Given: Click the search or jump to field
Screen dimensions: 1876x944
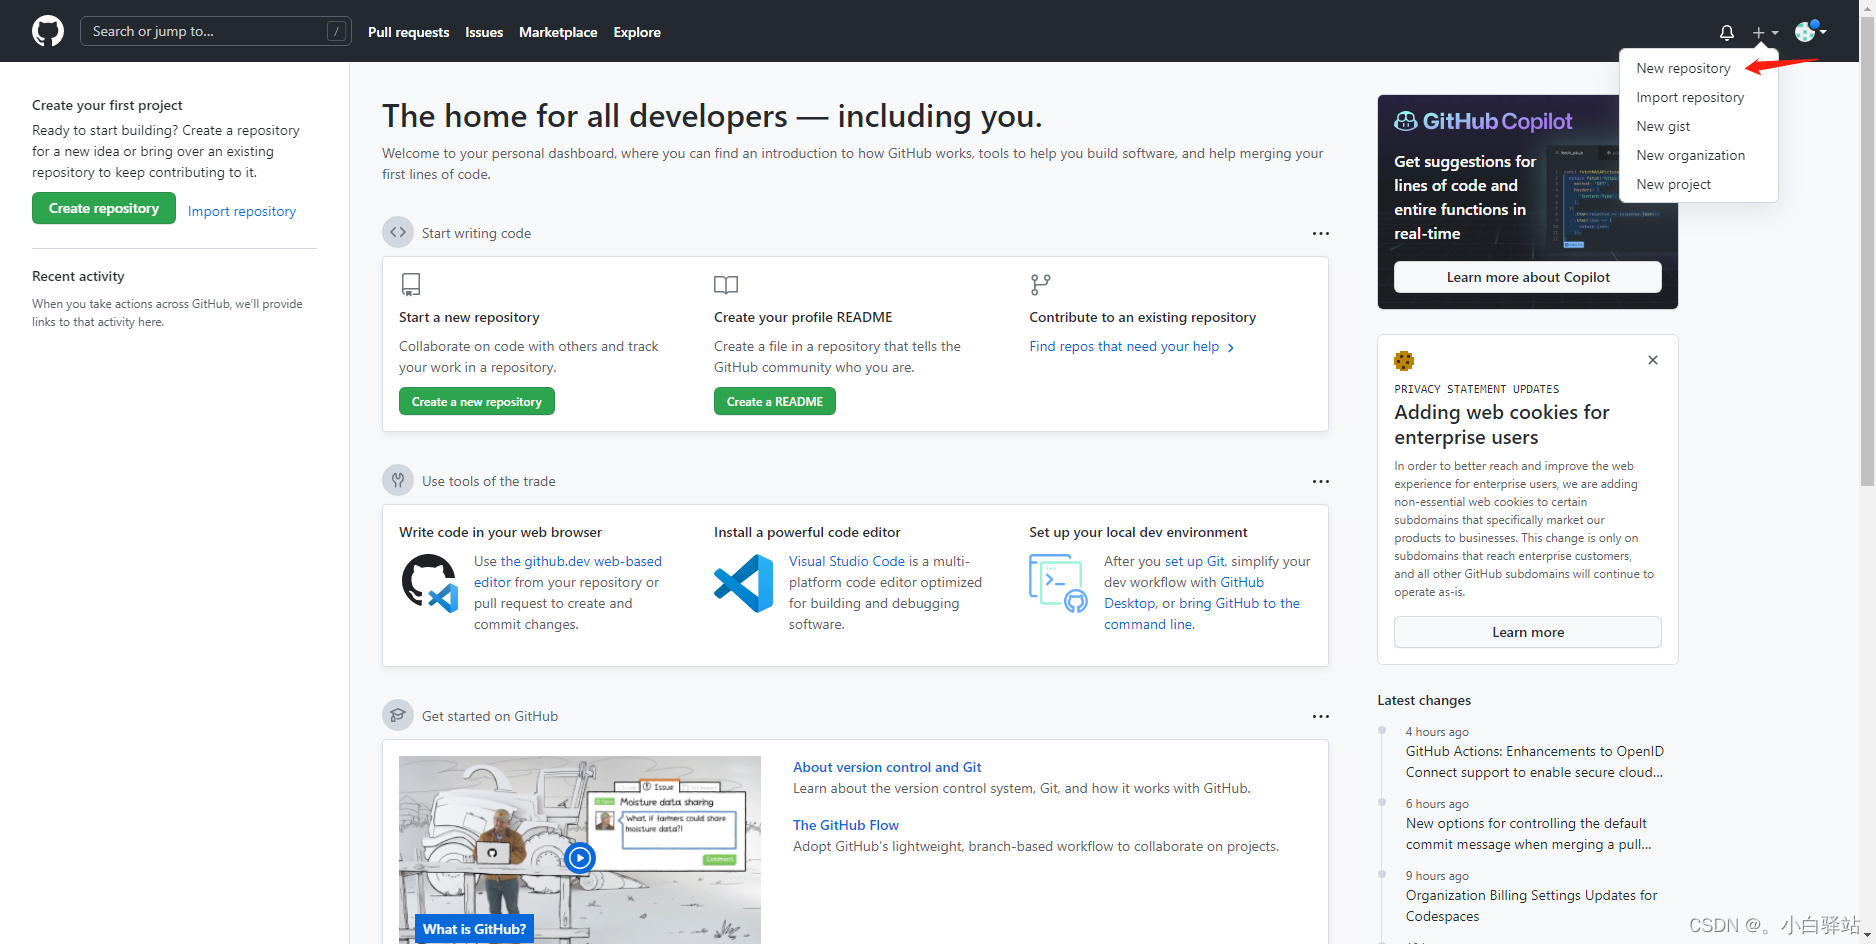Looking at the screenshot, I should point(215,31).
